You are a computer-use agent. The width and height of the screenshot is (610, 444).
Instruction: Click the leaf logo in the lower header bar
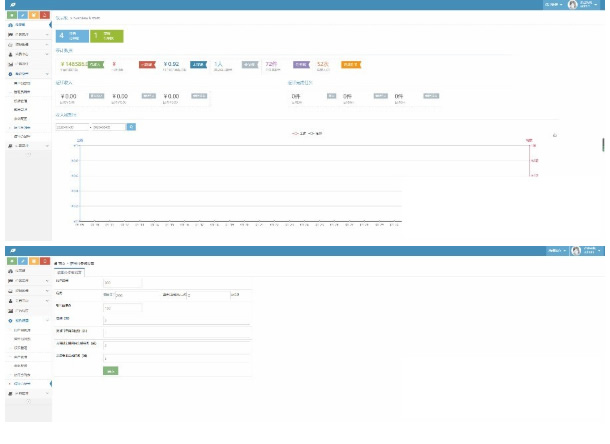(x=12, y=251)
